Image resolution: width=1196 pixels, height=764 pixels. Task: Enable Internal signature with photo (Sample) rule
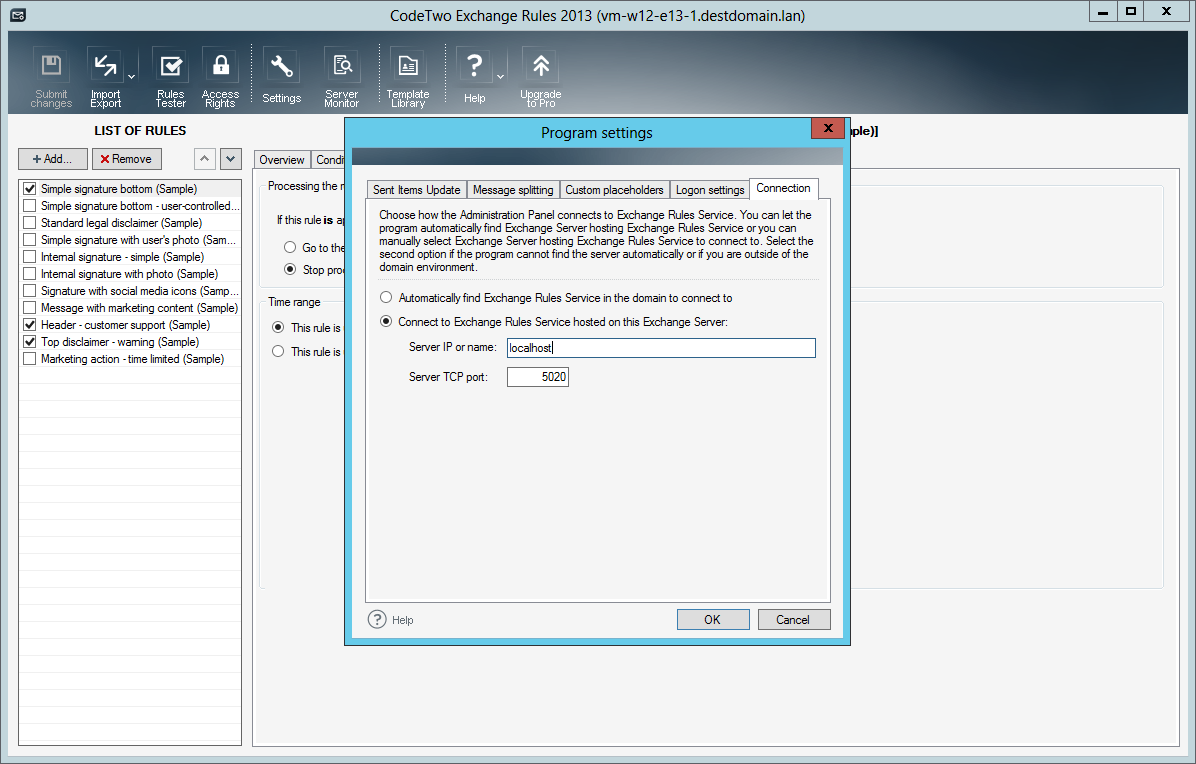coord(30,274)
